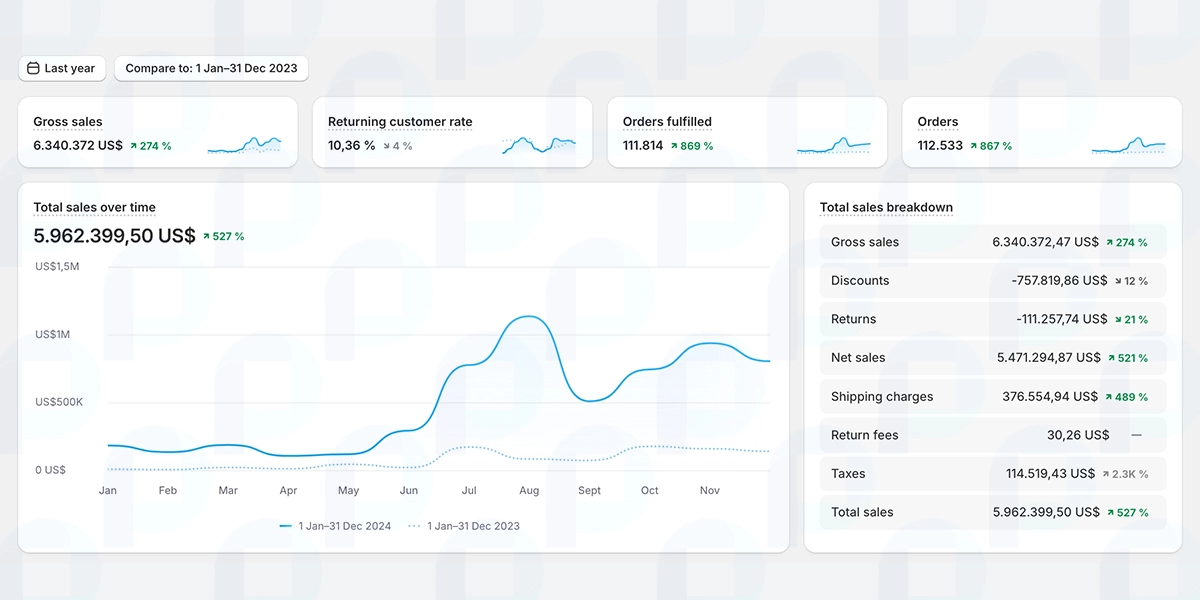Select the Returns breakdown row
Viewport: 1200px width, 600px height.
(x=993, y=319)
